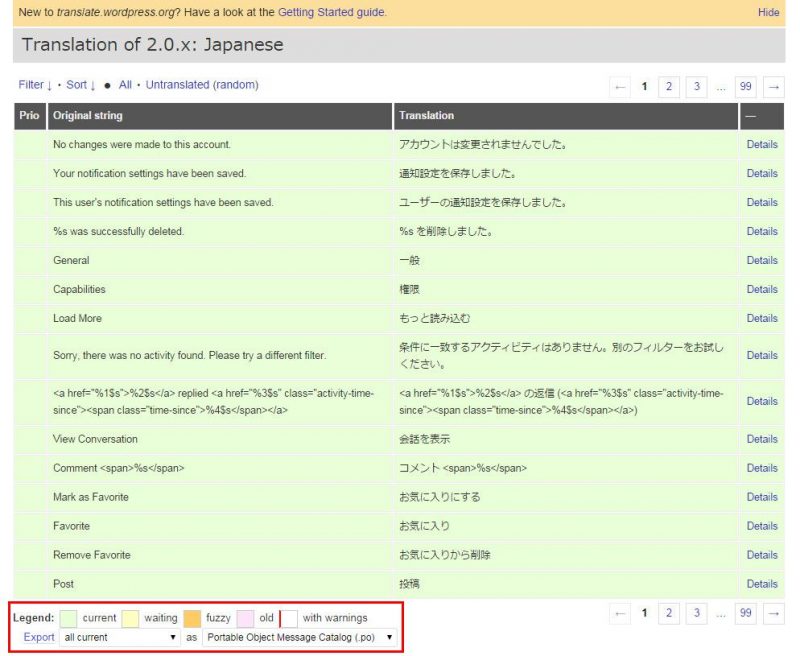The width and height of the screenshot is (800, 656).
Task: Open Details for Remove Favorite row
Action: coord(762,555)
